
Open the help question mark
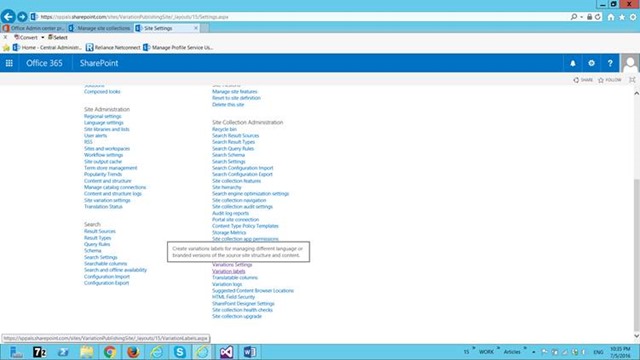pyautogui.click(x=610, y=63)
